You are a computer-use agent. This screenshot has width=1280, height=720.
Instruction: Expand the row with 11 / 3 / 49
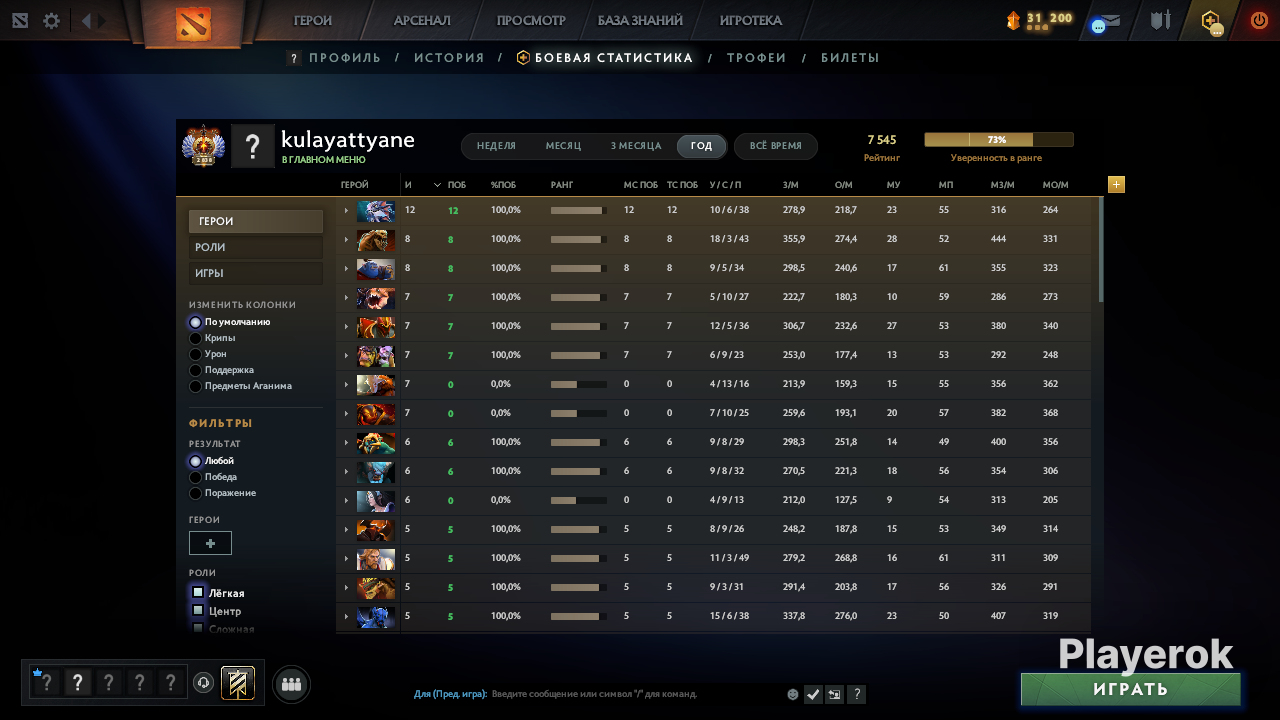346,559
